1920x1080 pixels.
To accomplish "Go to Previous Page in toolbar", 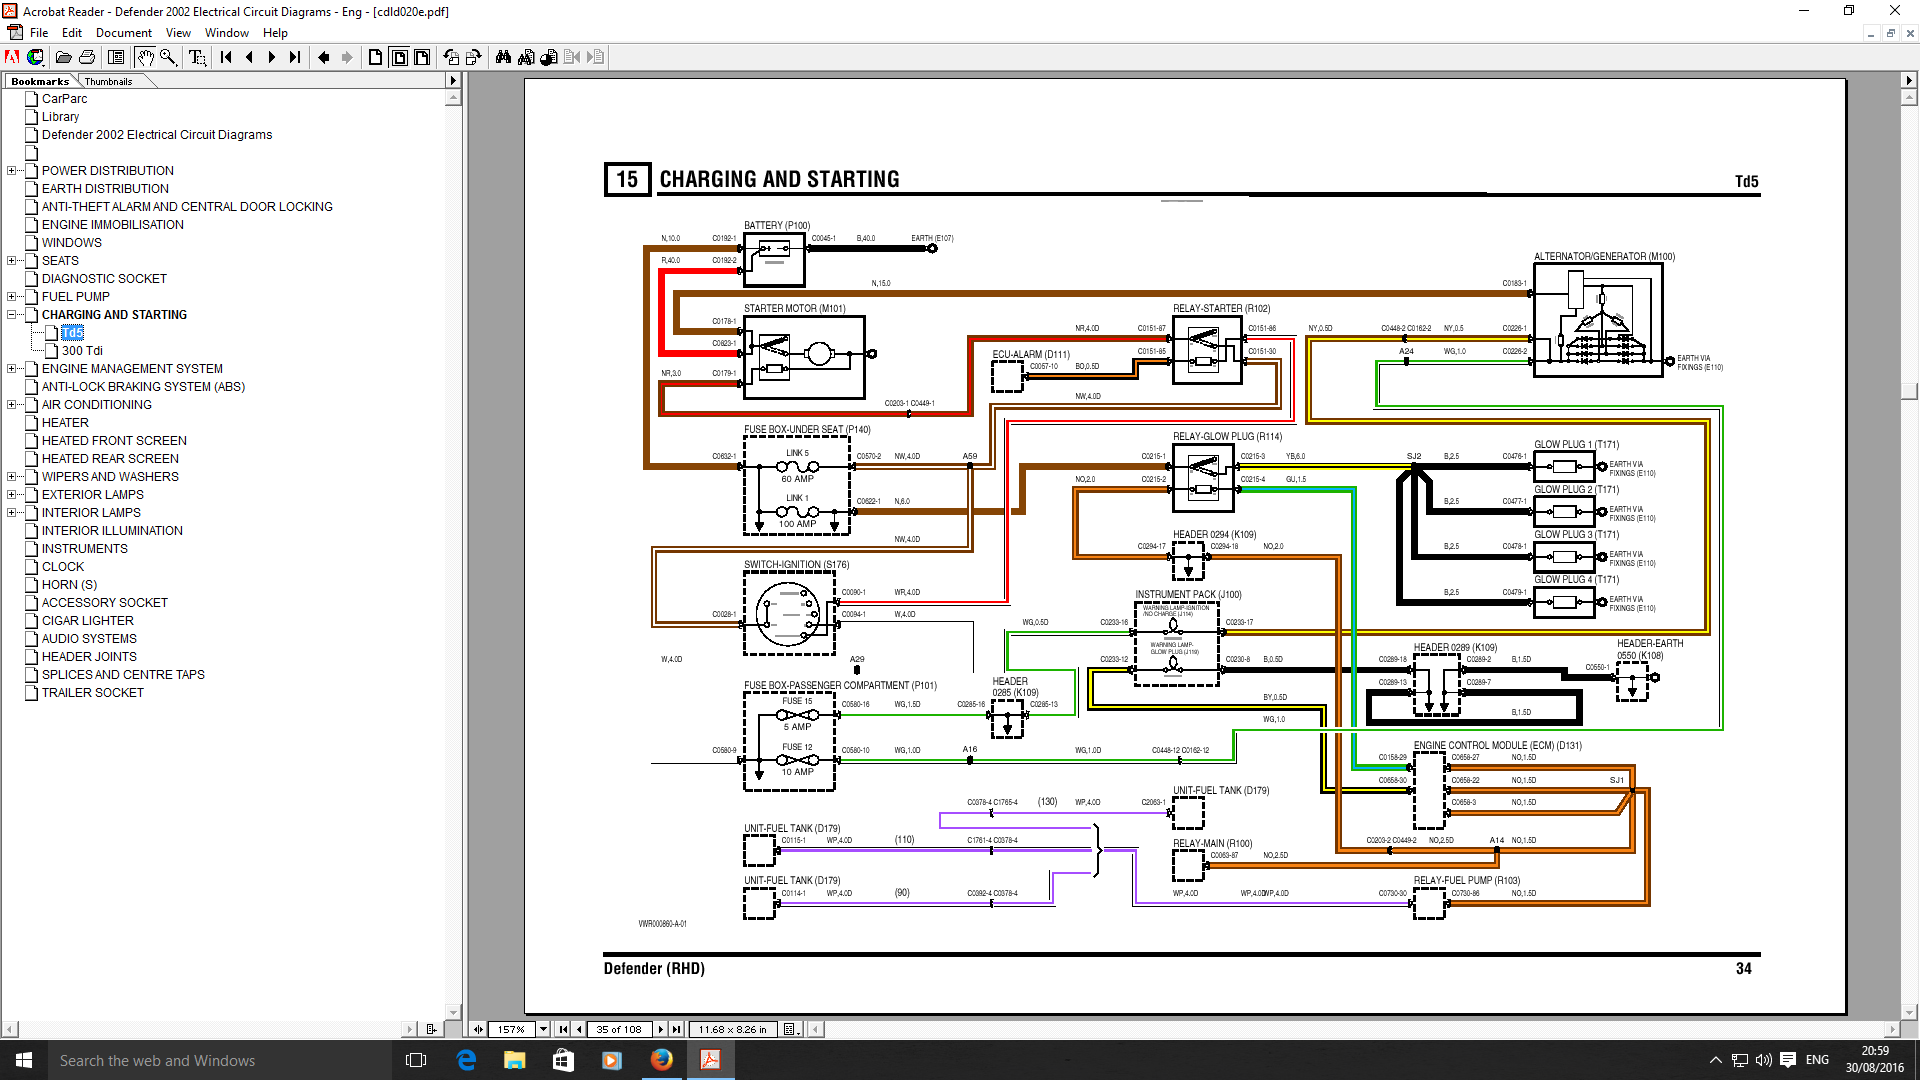I will pos(249,57).
